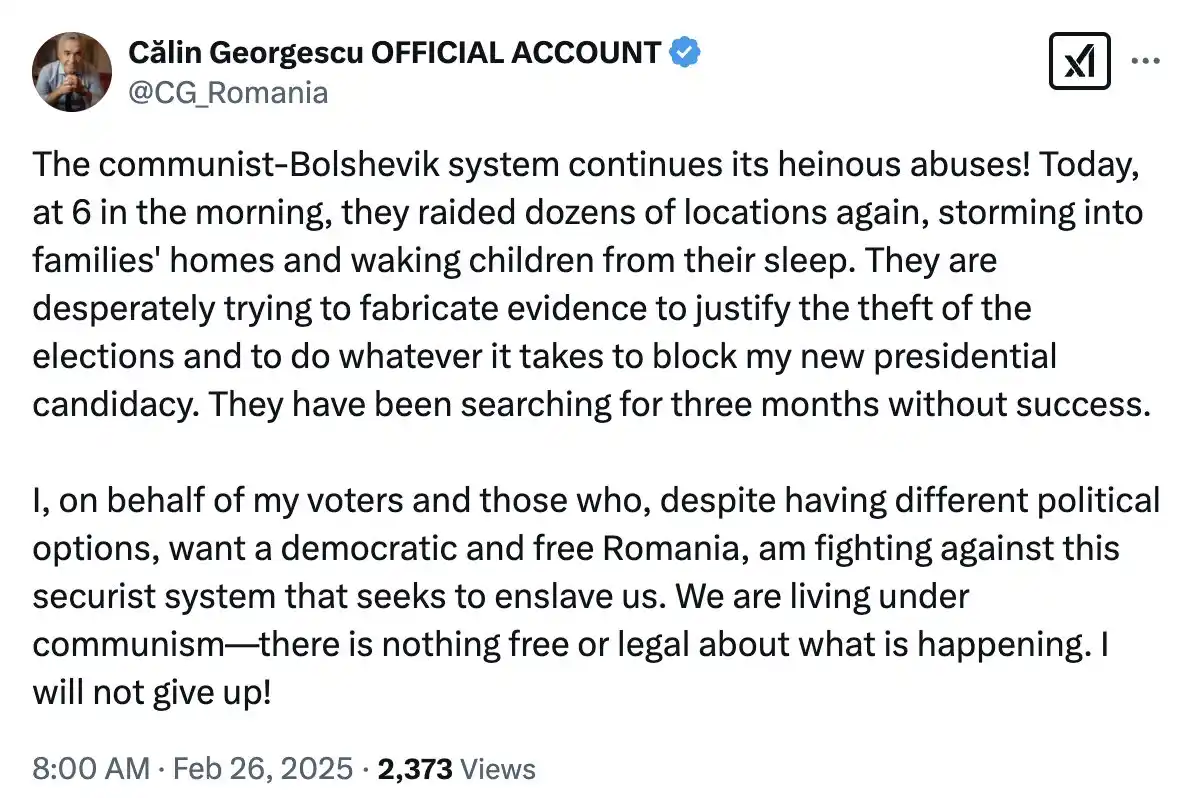The width and height of the screenshot is (1188, 798).
Task: Open Călin Georgescu's profile avatar photo
Action: click(x=71, y=71)
